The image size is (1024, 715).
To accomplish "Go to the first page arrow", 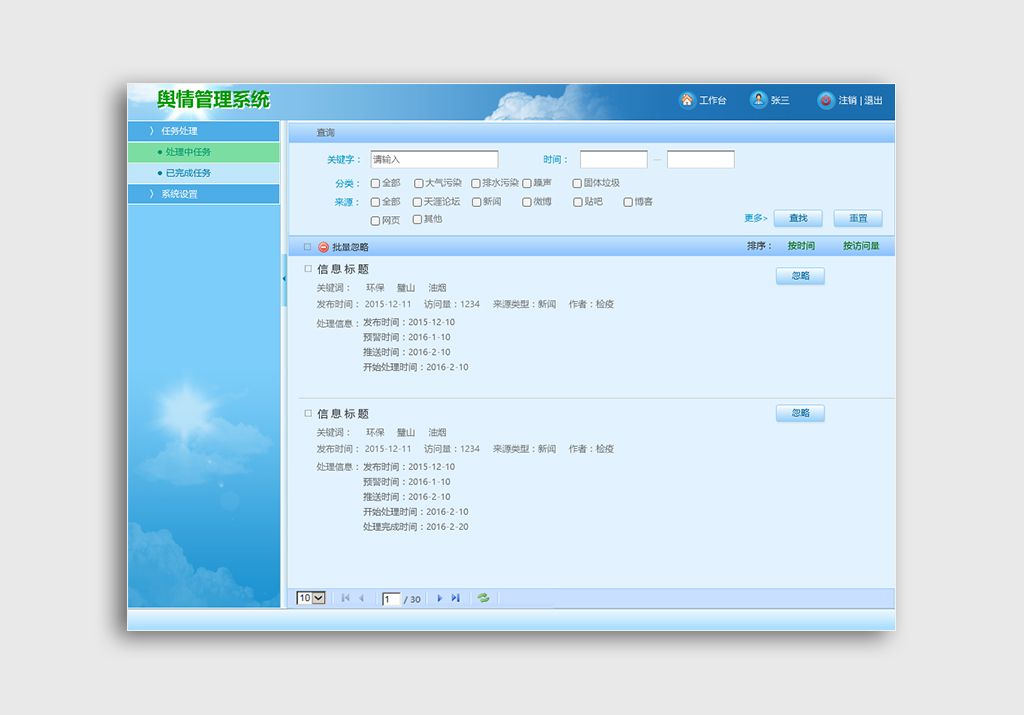I will point(345,598).
